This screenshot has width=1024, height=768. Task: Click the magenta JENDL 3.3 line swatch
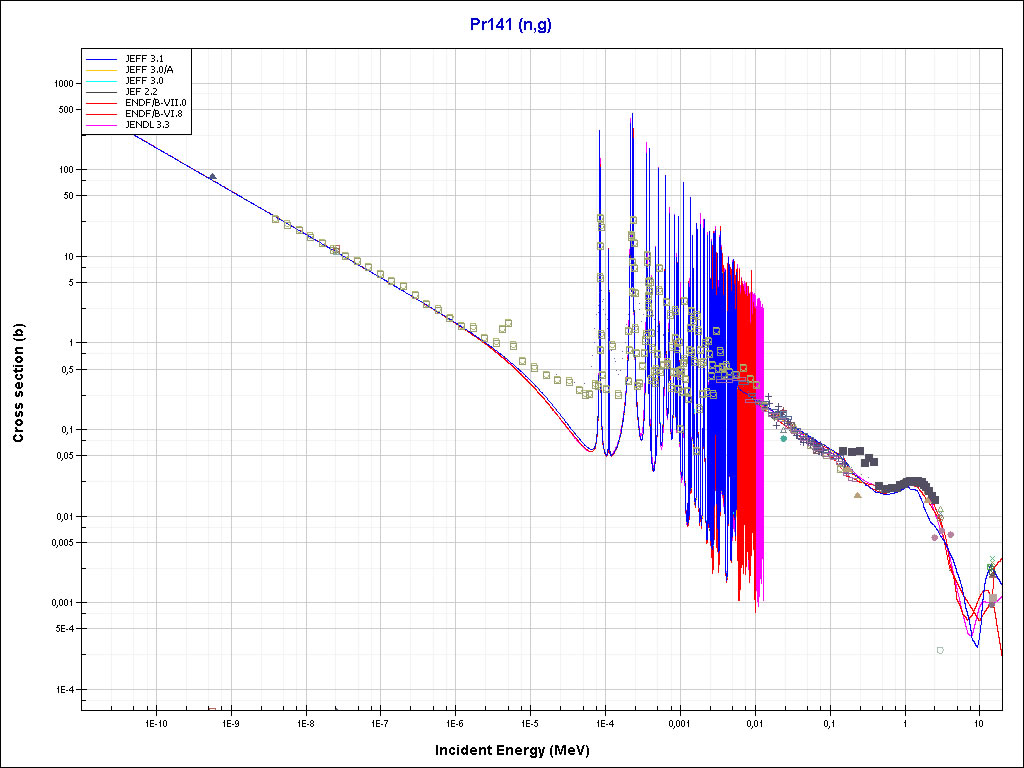[102, 125]
